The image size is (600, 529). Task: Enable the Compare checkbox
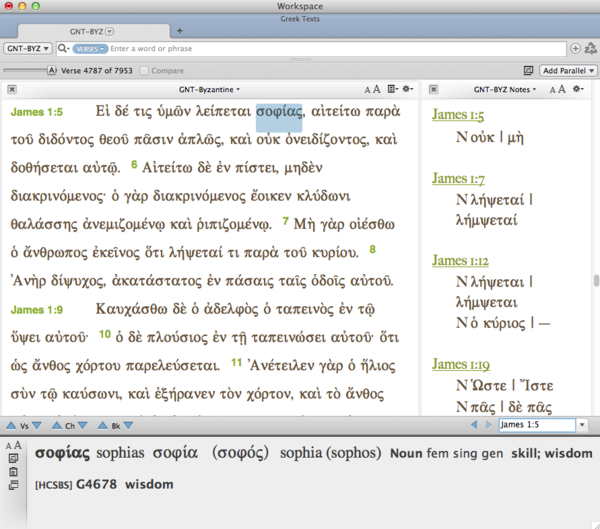click(x=145, y=70)
